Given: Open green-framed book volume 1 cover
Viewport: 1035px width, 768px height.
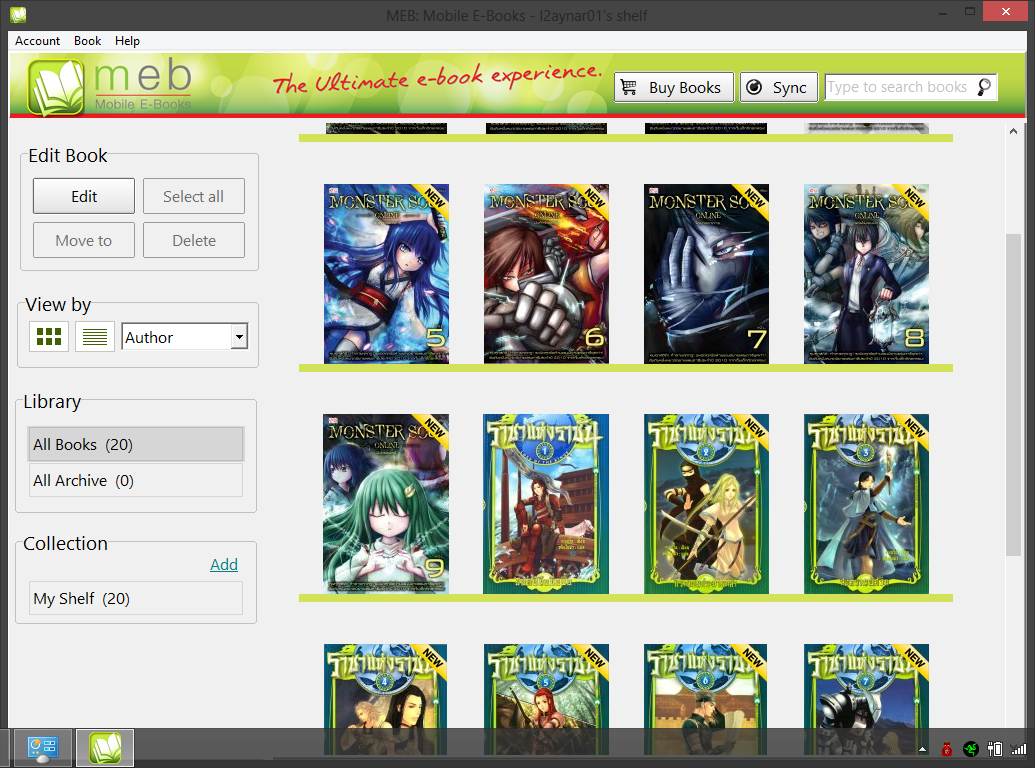Looking at the screenshot, I should [x=546, y=503].
